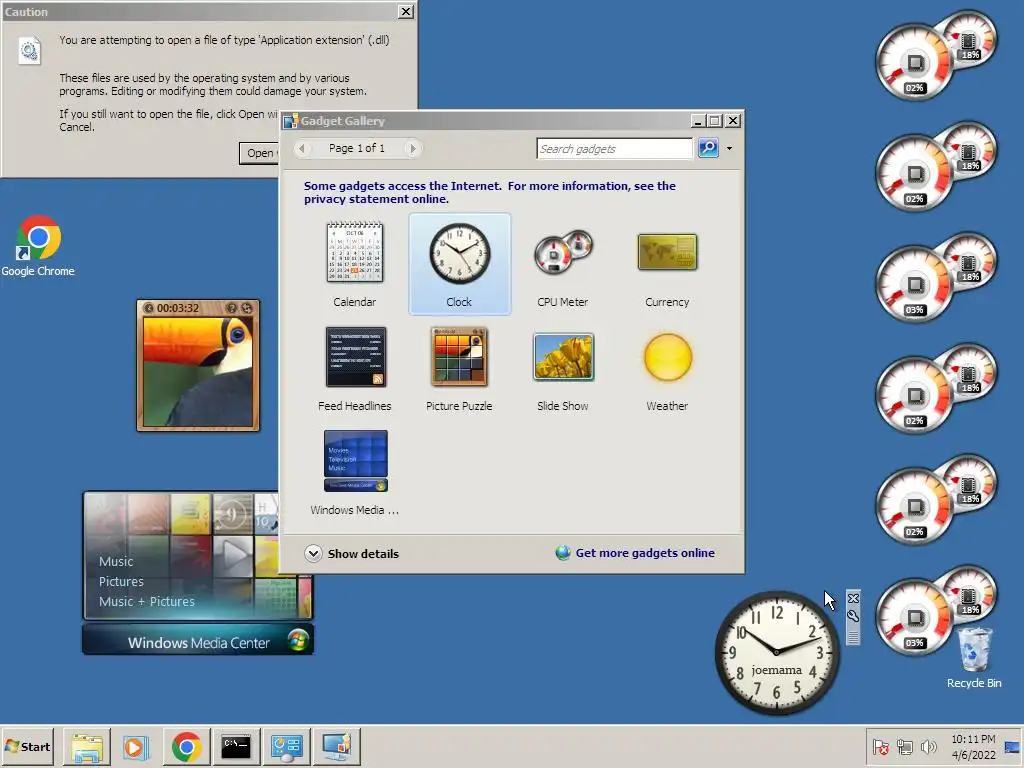Image resolution: width=1024 pixels, height=768 pixels.
Task: Shuffle the Picture Puzzle tiles icon
Action: pos(247,308)
